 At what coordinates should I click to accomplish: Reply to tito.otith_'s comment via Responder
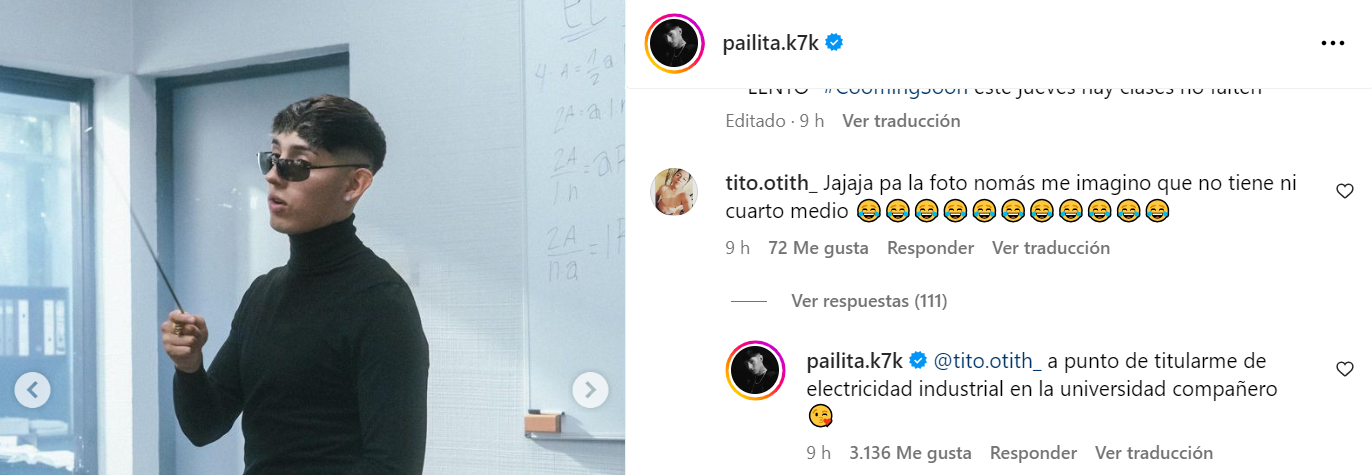[x=930, y=248]
